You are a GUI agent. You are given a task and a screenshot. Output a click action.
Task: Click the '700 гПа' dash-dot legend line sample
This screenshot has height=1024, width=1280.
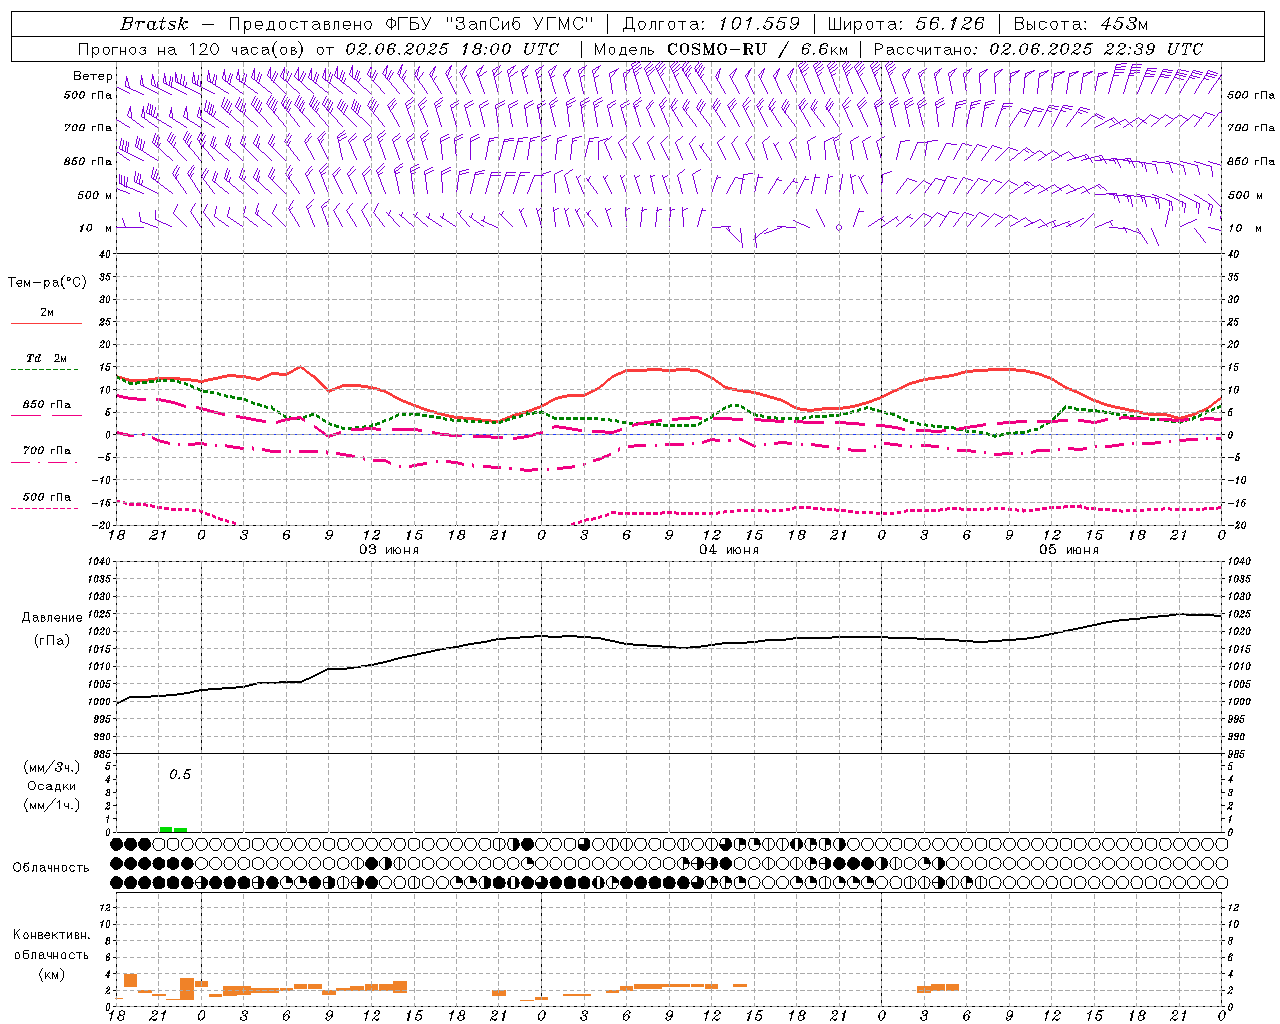pyautogui.click(x=44, y=462)
